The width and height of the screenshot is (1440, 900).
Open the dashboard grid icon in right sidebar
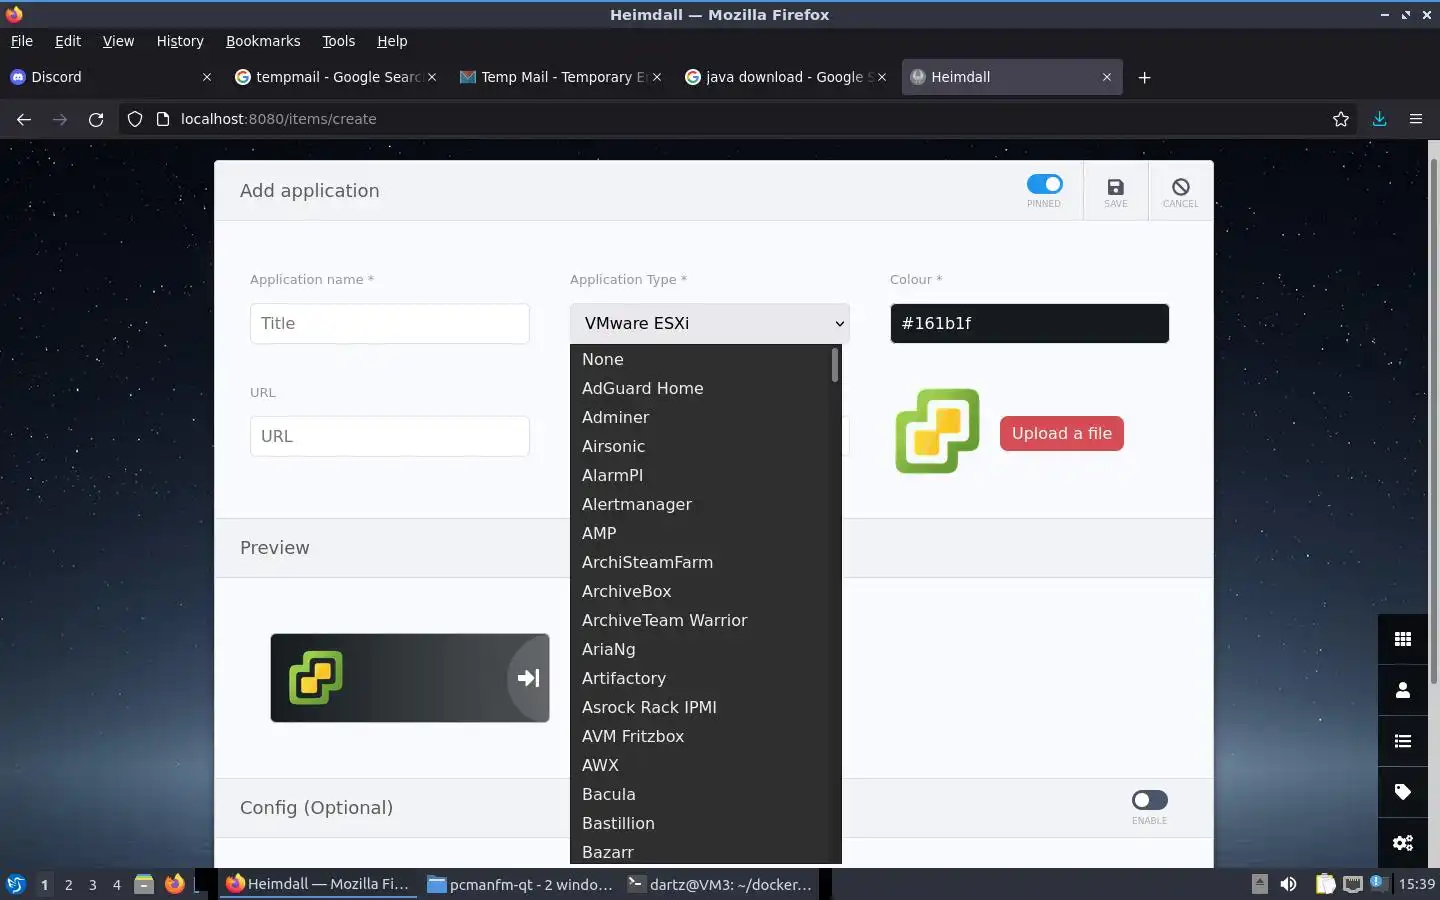tap(1403, 639)
